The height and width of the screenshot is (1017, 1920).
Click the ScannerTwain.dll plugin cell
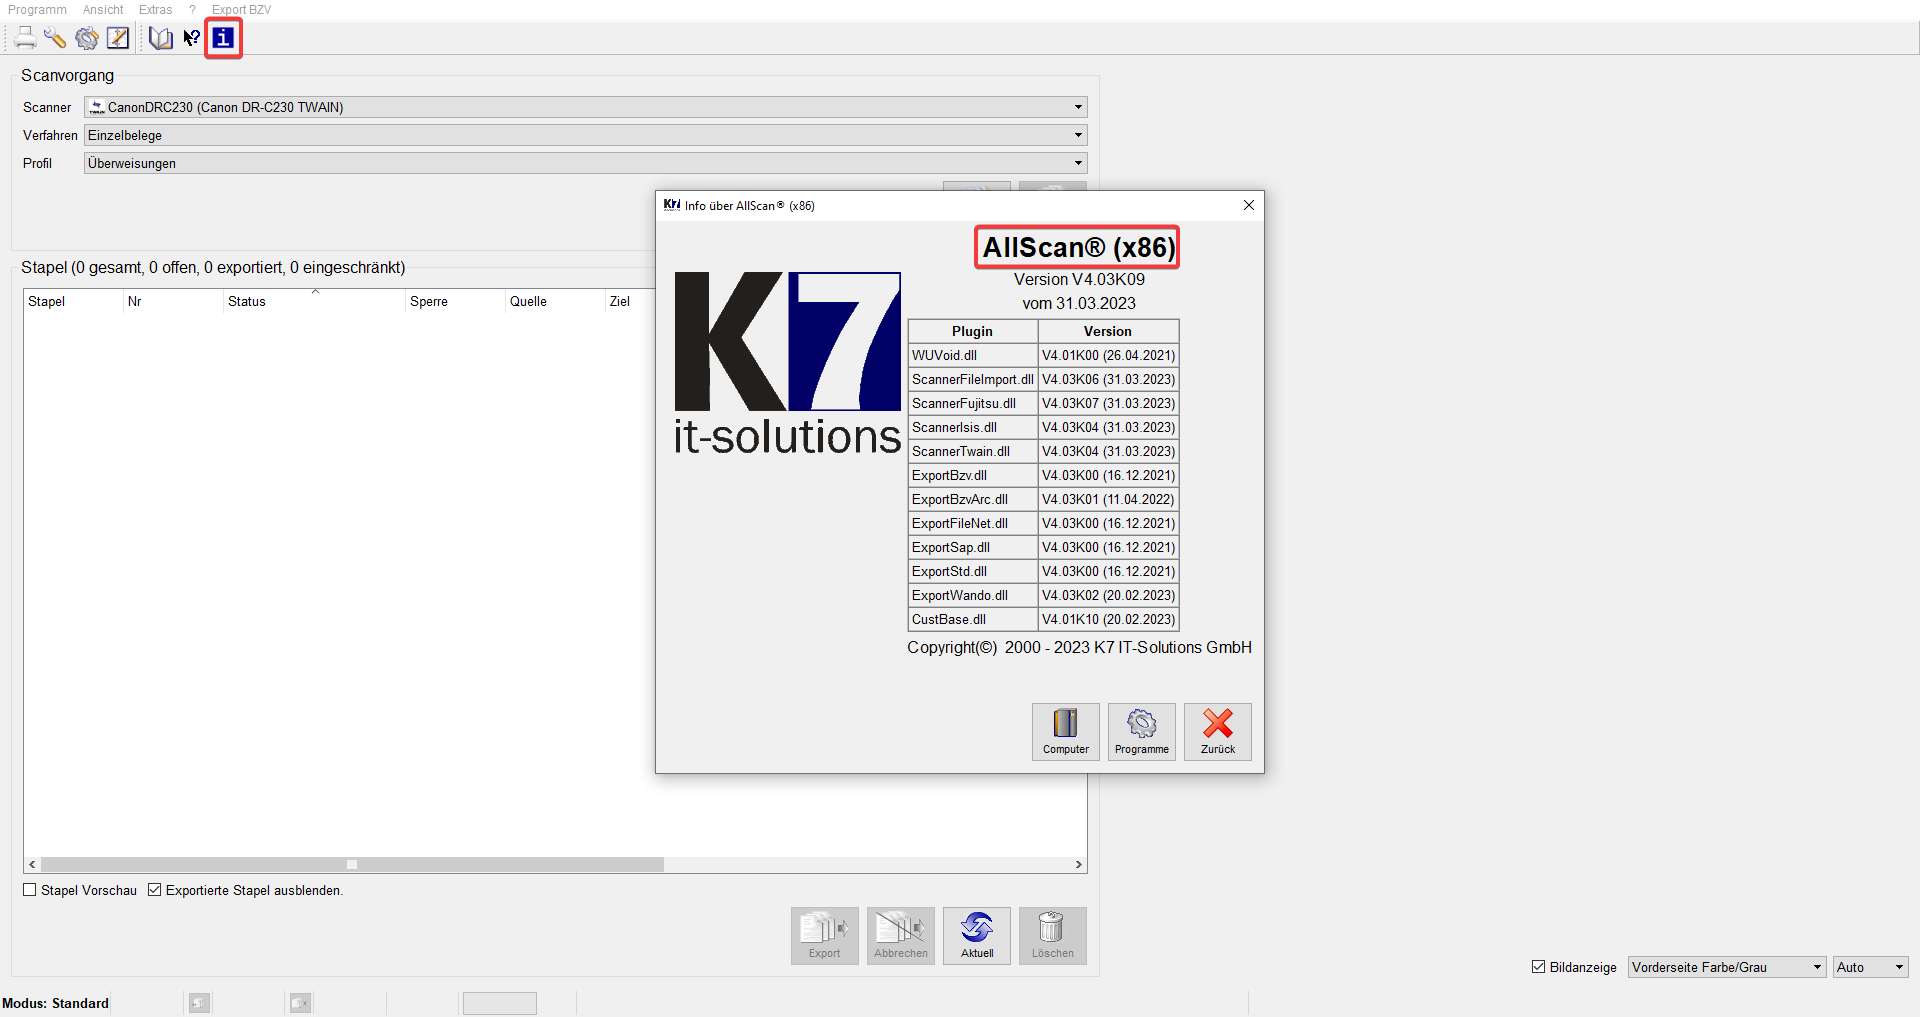(973, 451)
